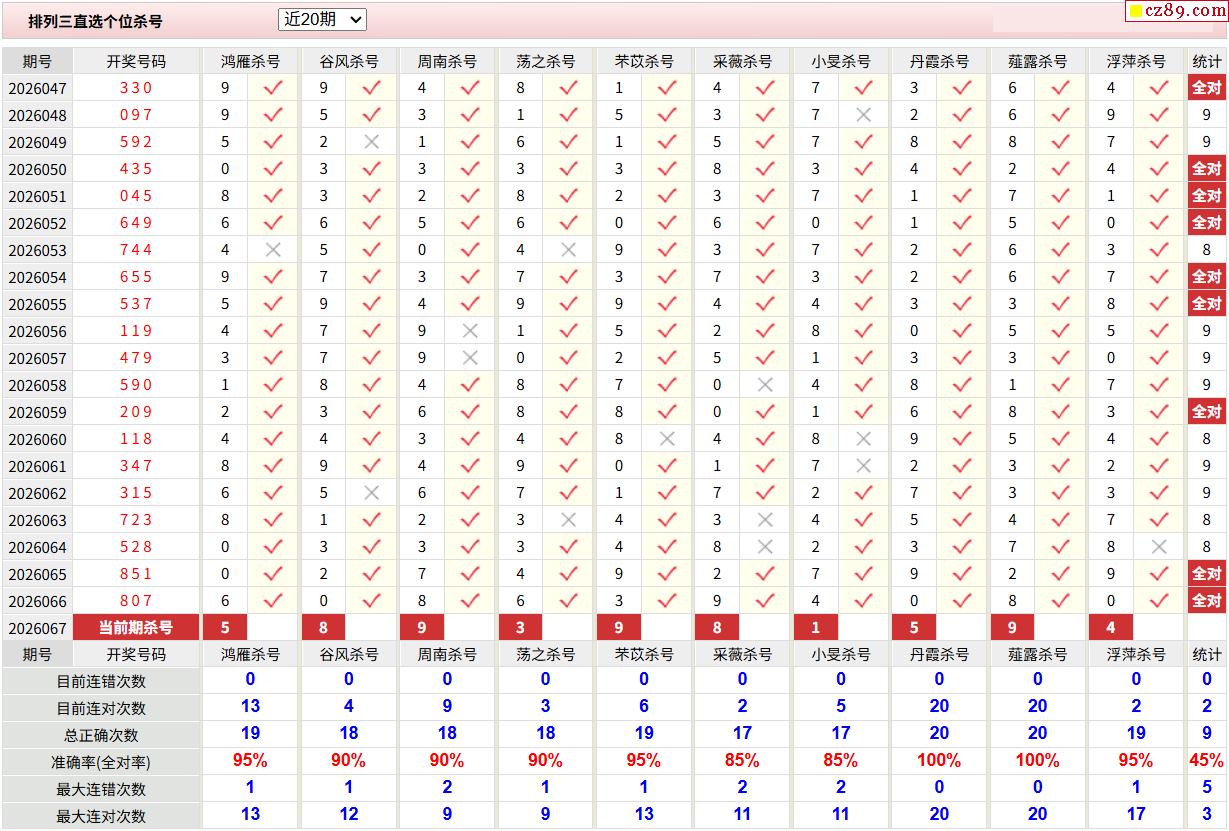Click the cross mark for 采薇杀号 in row 2026058
Image resolution: width=1229 pixels, height=831 pixels.
coord(765,385)
